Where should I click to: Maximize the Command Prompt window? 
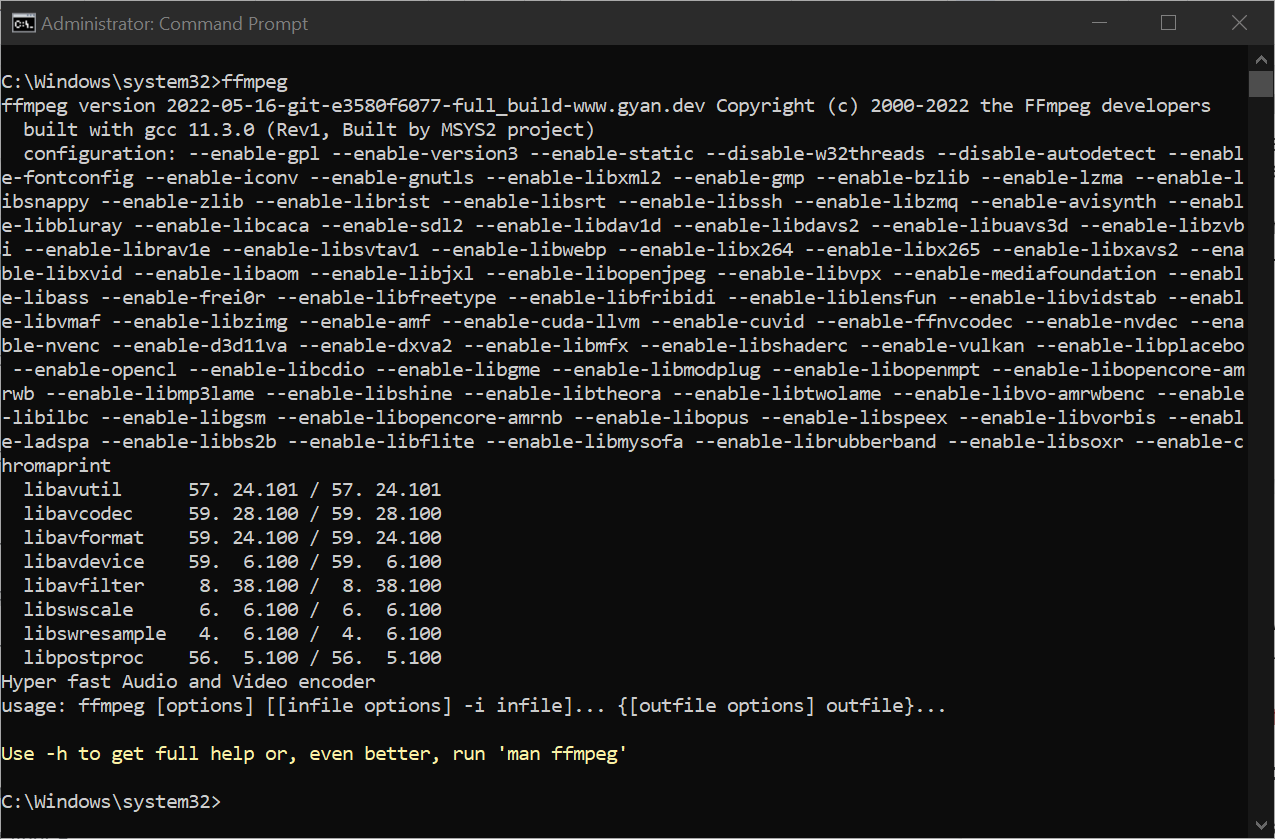click(1168, 23)
